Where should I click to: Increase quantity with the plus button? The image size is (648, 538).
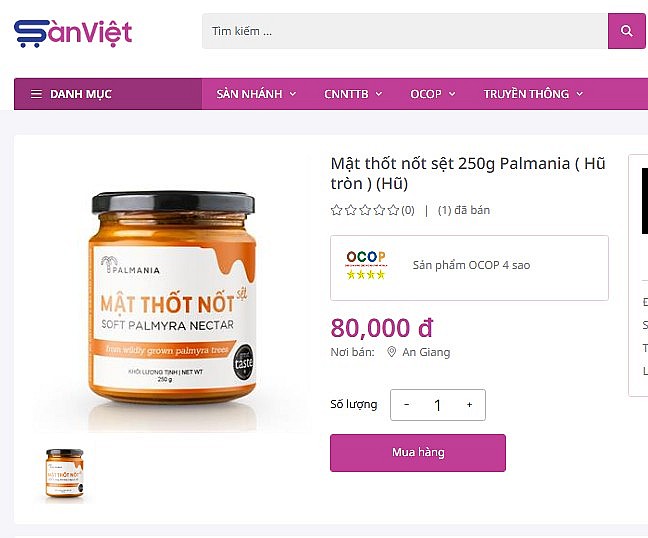coord(469,405)
